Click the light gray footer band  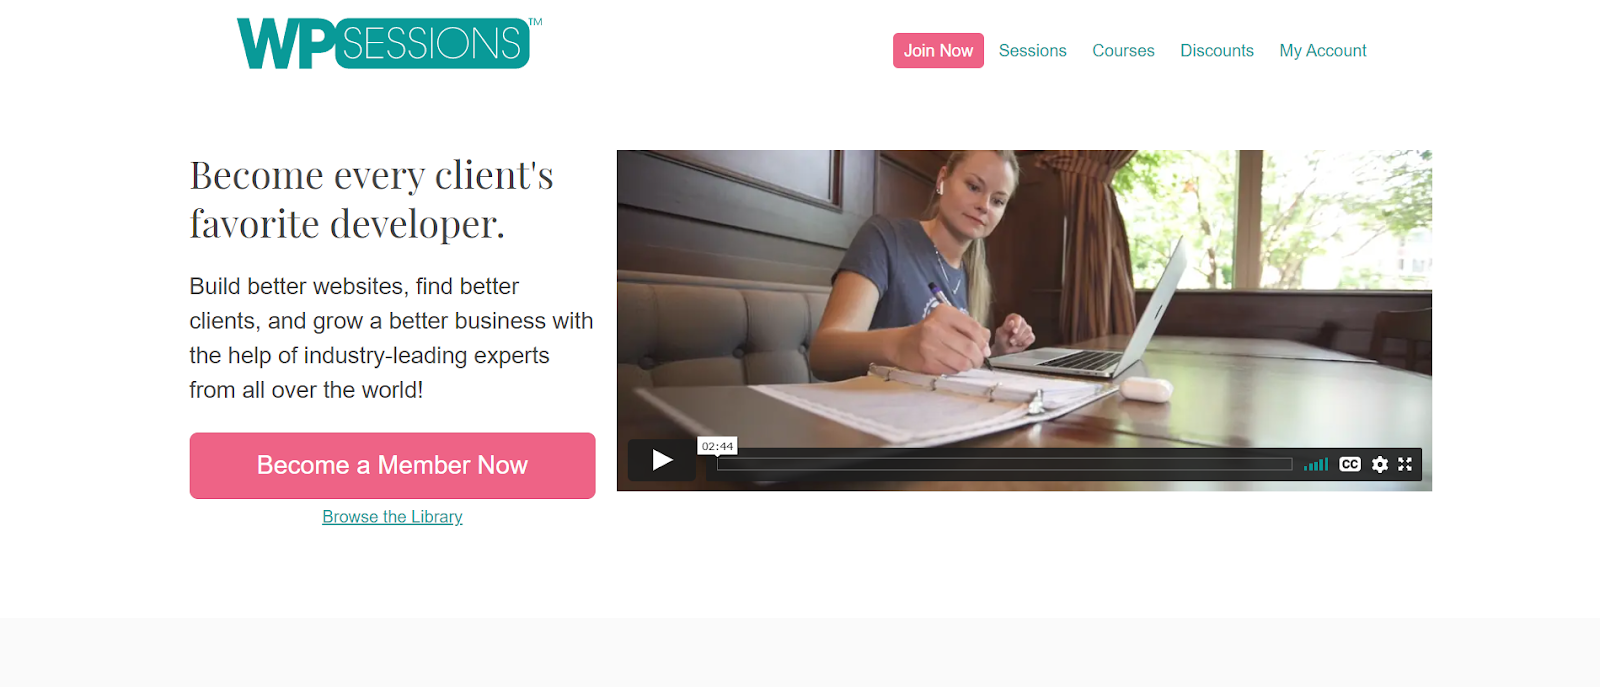click(x=800, y=652)
